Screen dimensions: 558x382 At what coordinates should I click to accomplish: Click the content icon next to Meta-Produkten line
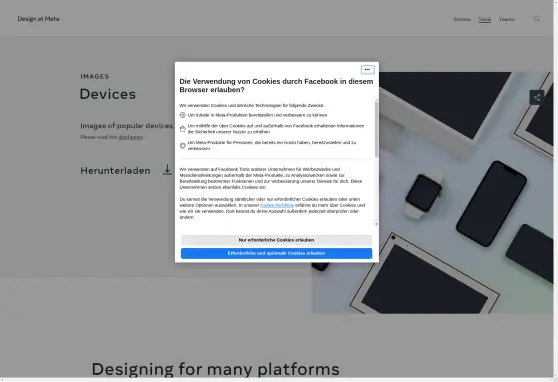[183, 115]
